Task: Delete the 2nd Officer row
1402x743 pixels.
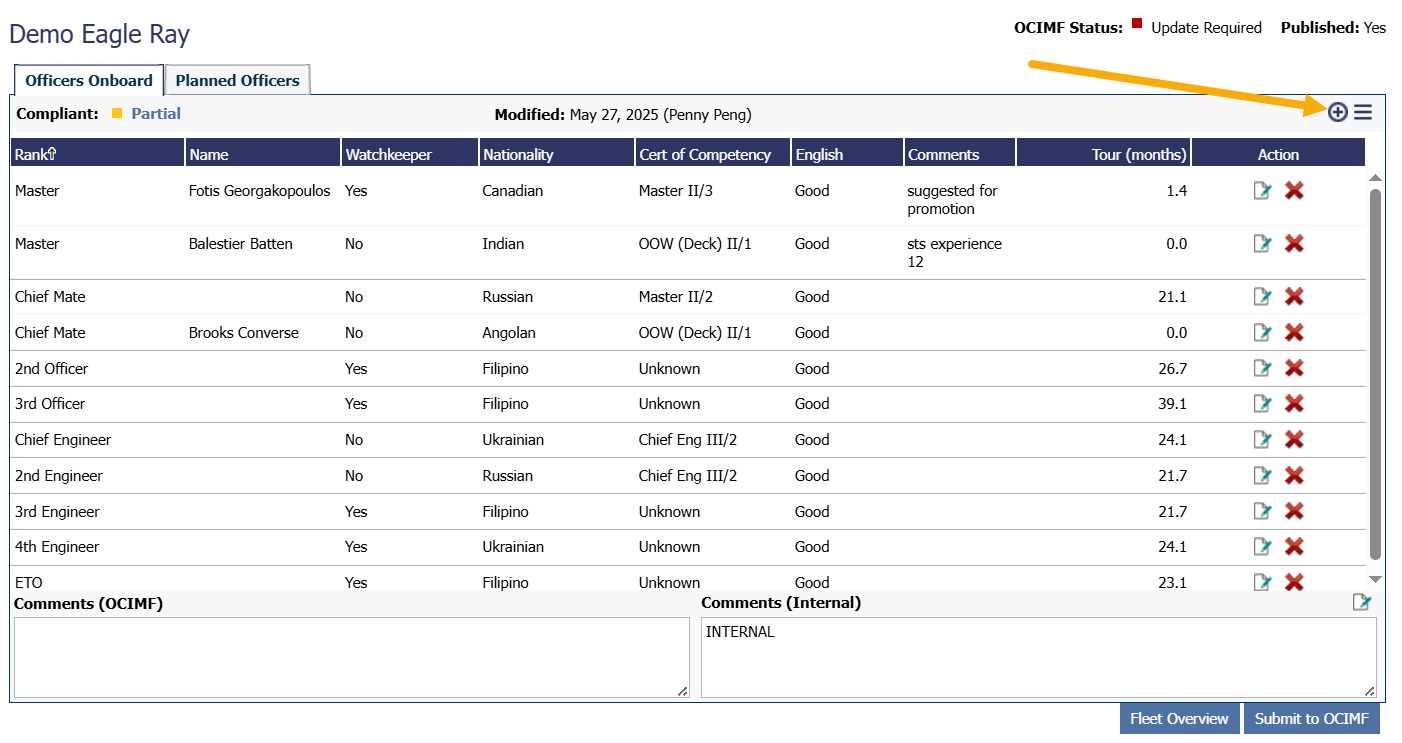Action: coord(1294,368)
